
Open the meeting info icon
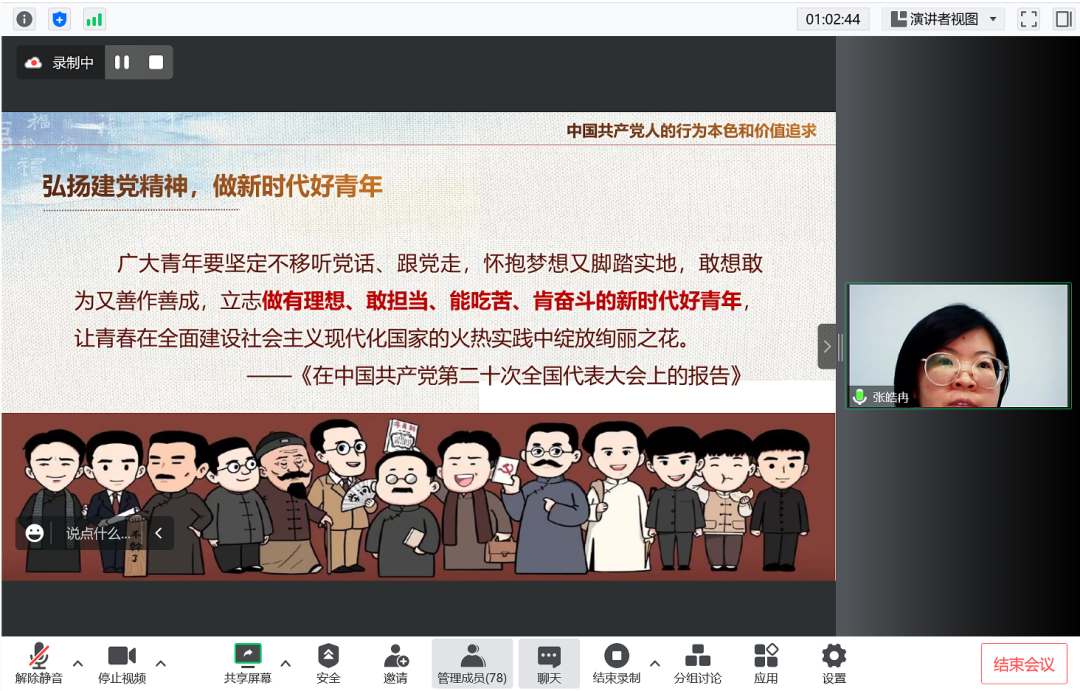coord(24,19)
